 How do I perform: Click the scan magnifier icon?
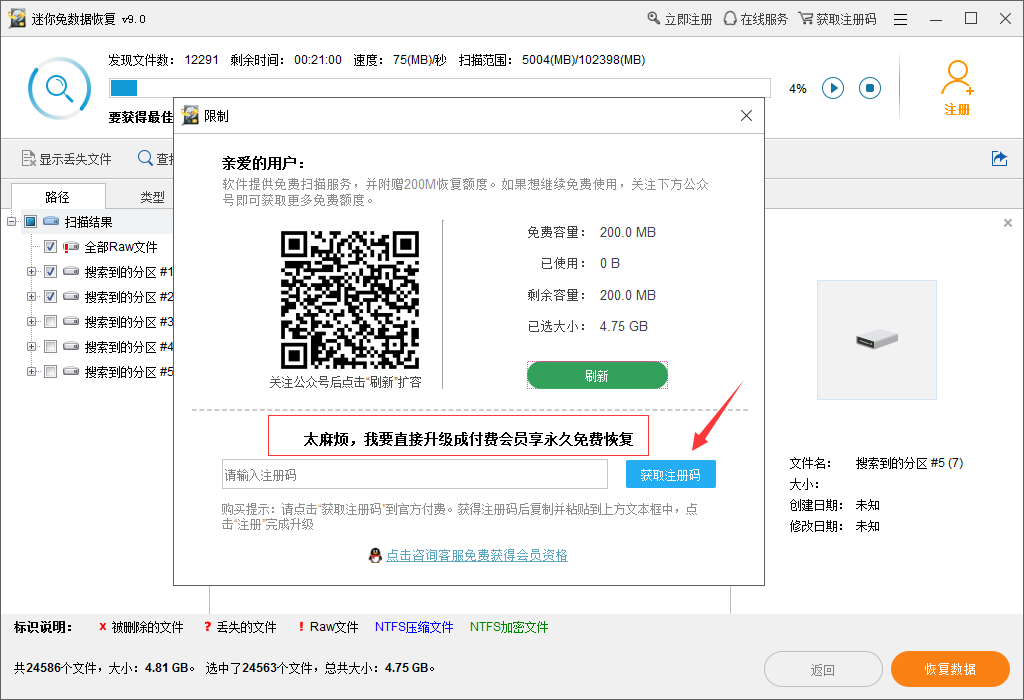tap(59, 88)
